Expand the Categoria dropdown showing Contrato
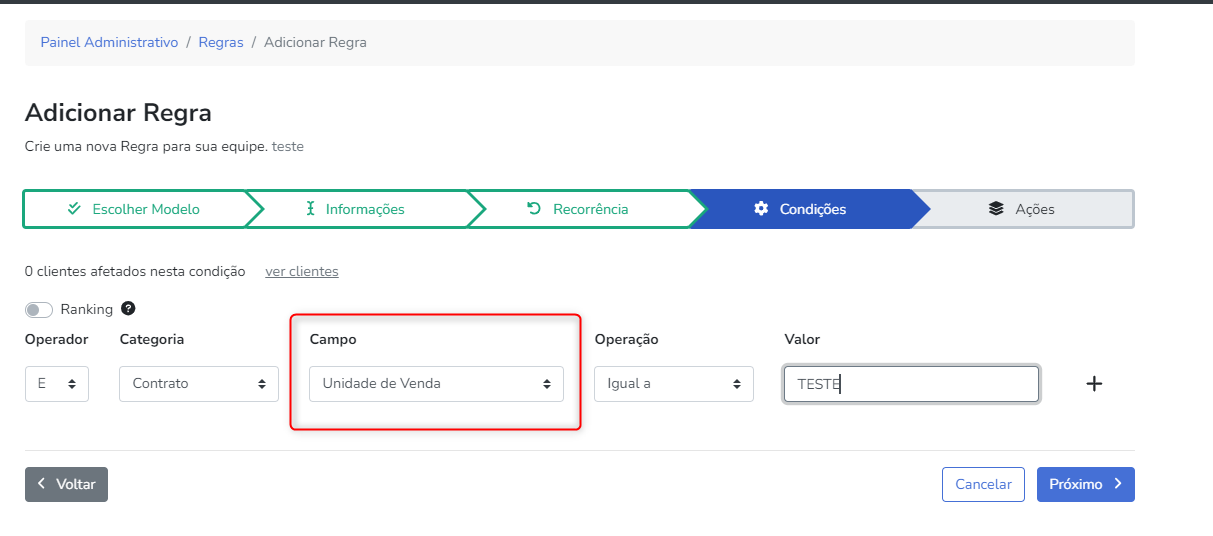This screenshot has width=1213, height=536. pyautogui.click(x=199, y=384)
